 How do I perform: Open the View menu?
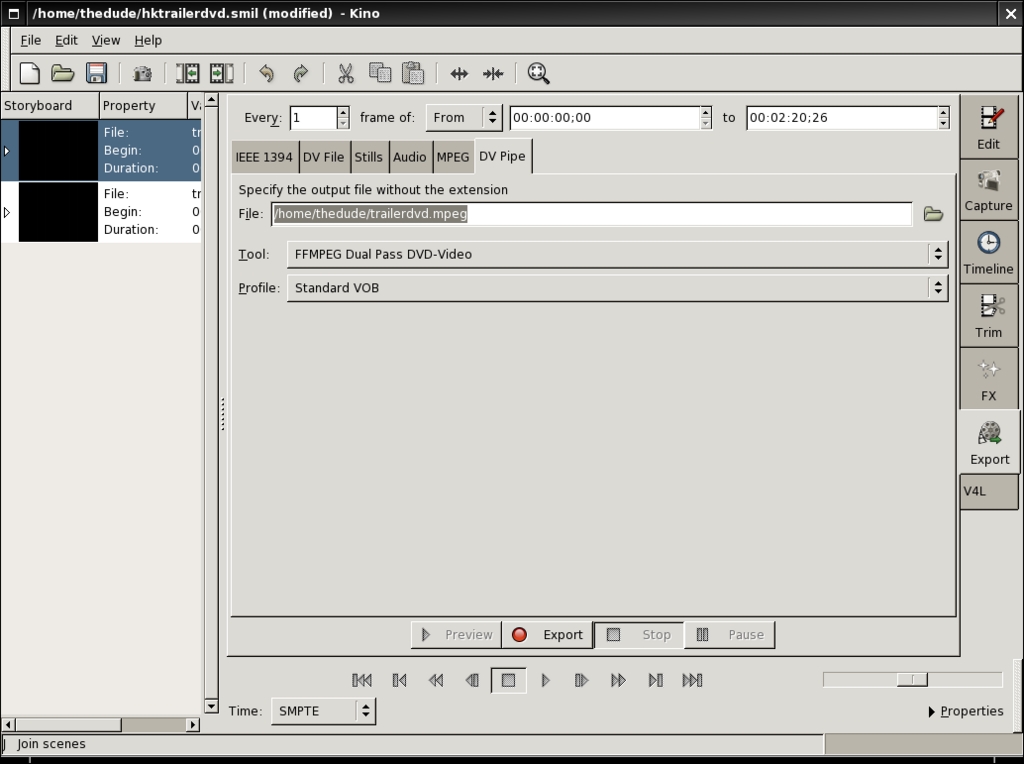[105, 40]
